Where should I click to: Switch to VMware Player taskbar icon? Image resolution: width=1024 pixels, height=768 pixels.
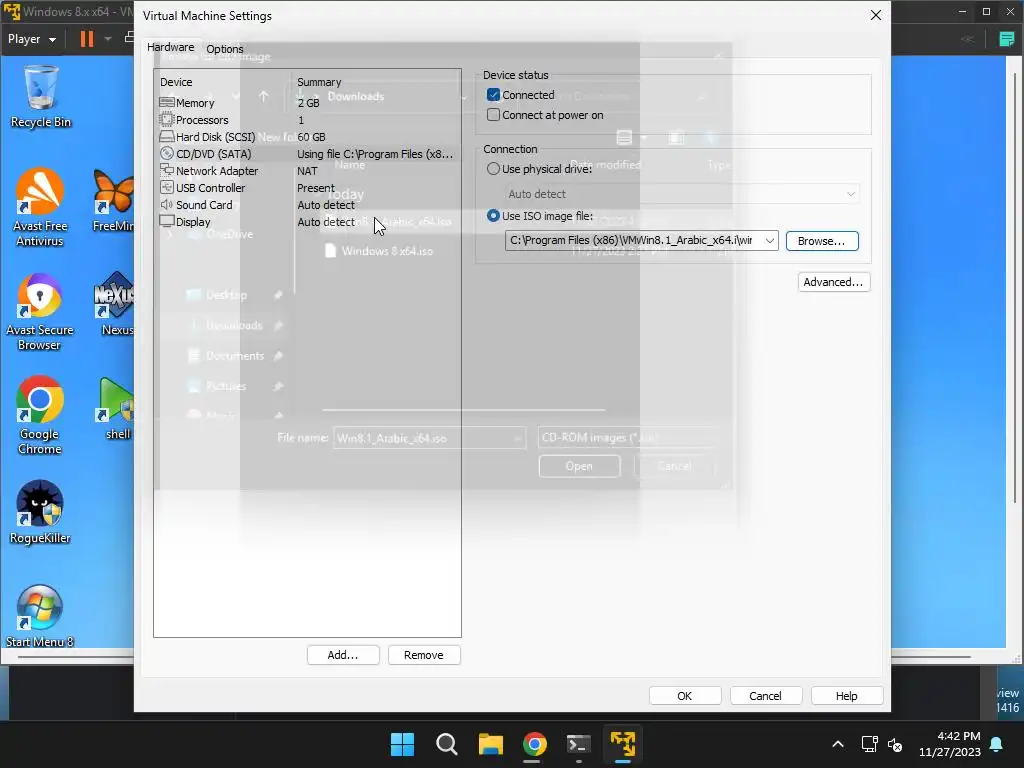coord(622,744)
